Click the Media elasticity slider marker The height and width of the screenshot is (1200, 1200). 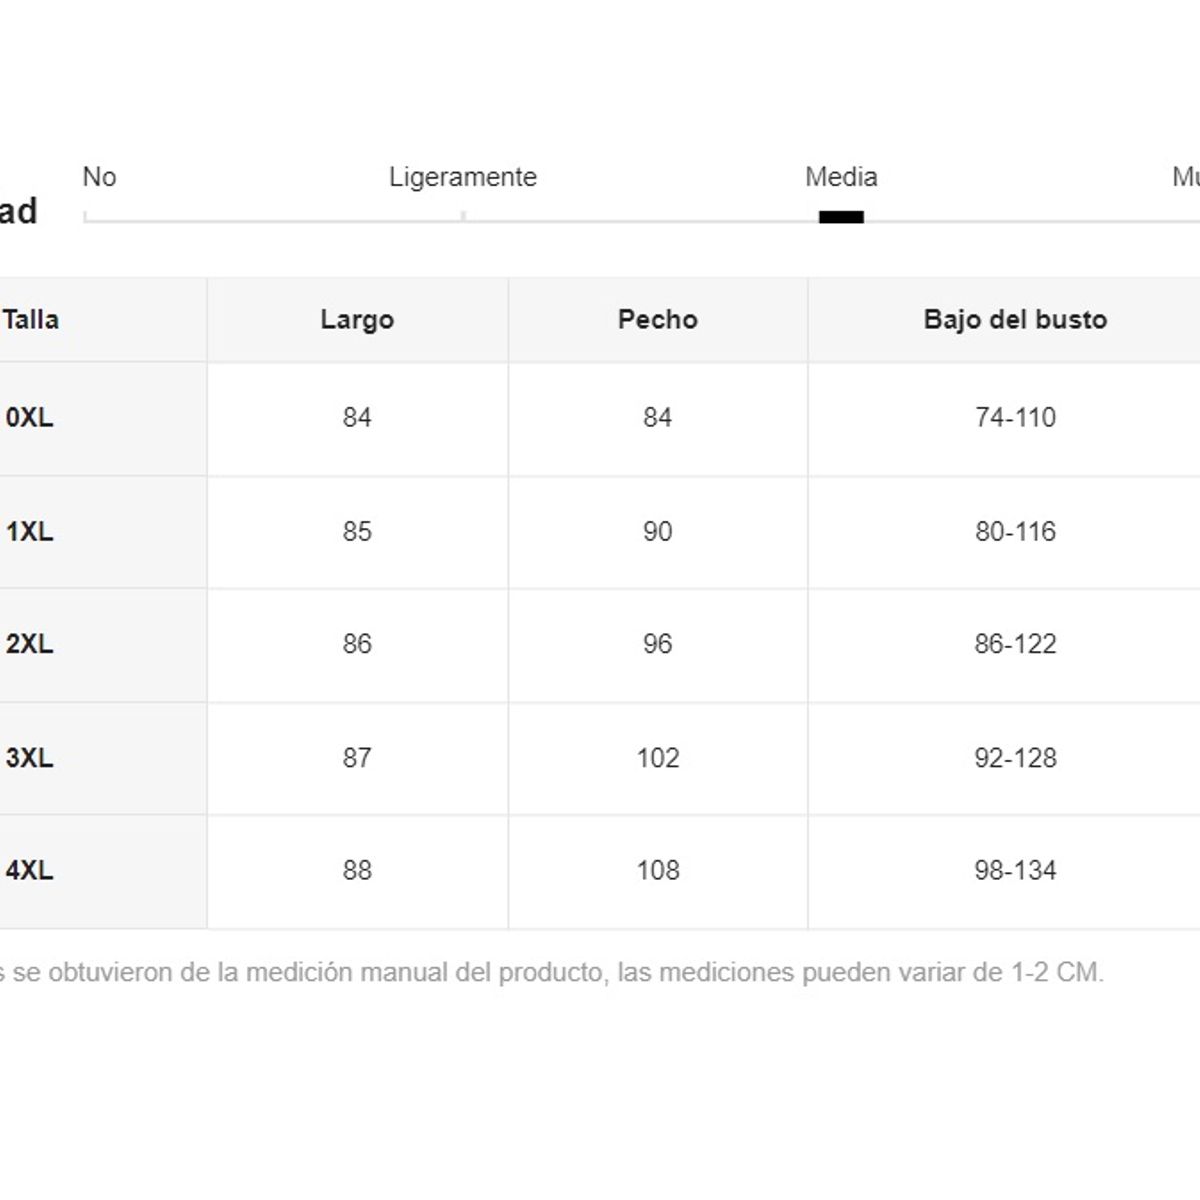[841, 217]
